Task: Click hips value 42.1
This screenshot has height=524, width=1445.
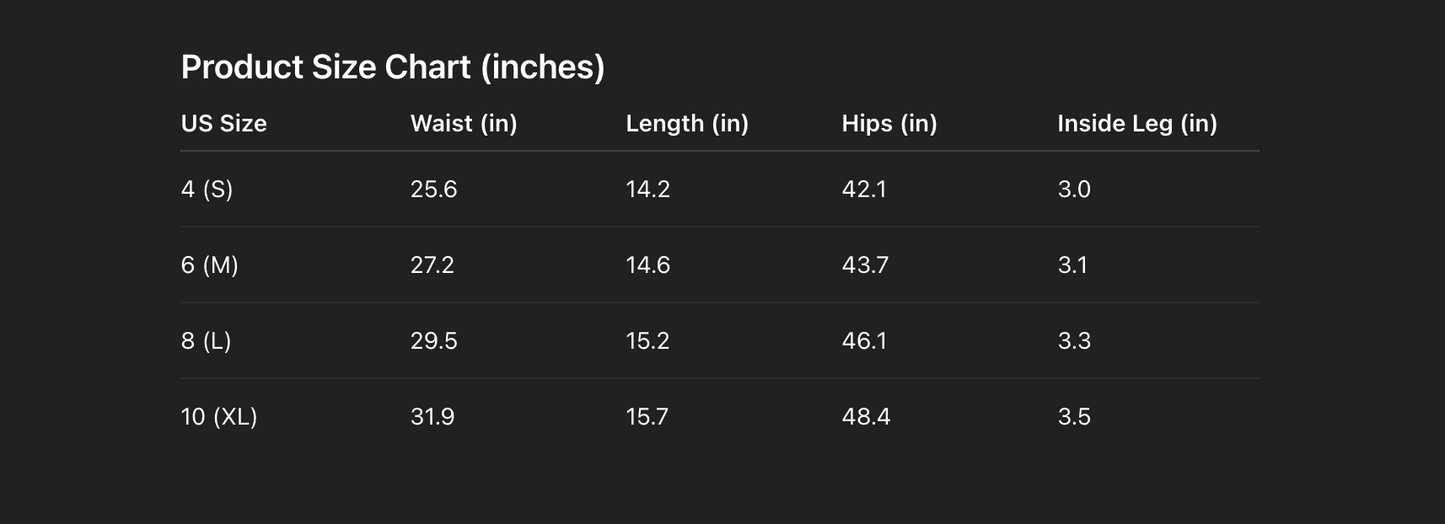Action: tap(864, 189)
